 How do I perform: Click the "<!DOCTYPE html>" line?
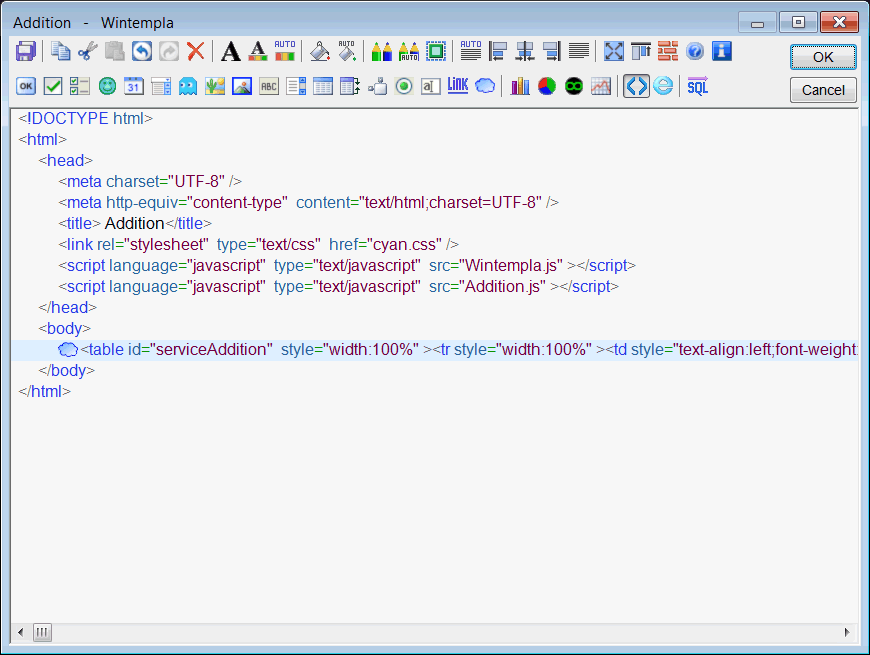pyautogui.click(x=85, y=119)
